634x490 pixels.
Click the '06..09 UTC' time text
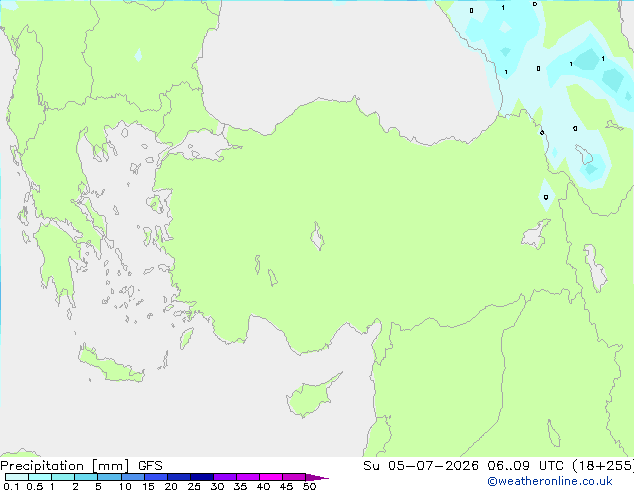coord(525,466)
